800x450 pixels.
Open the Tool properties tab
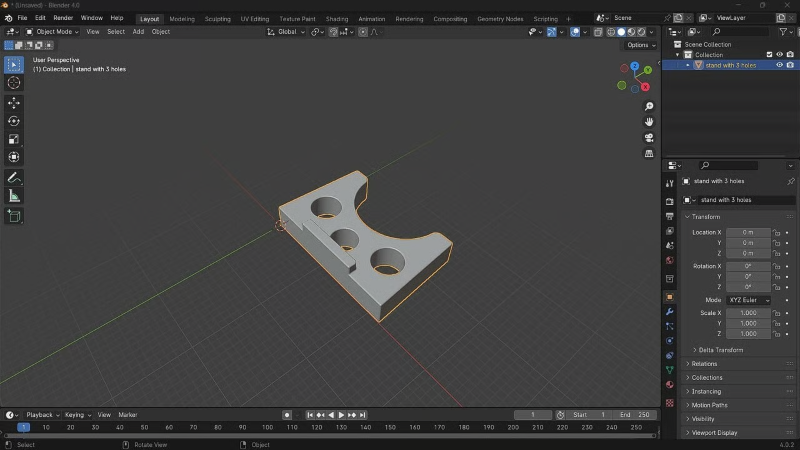pos(669,184)
